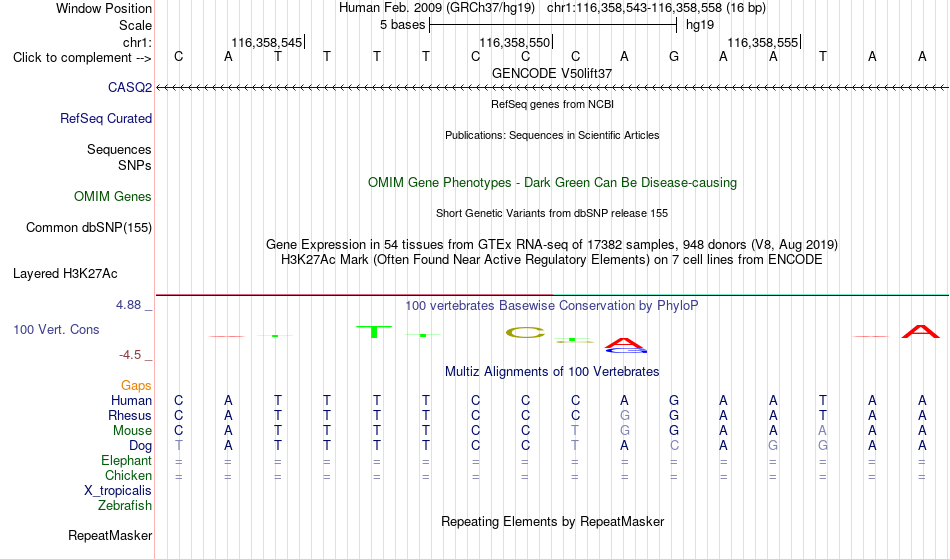Click the Chicken species row label
Viewport: 950px width, 559px height.
[128, 475]
